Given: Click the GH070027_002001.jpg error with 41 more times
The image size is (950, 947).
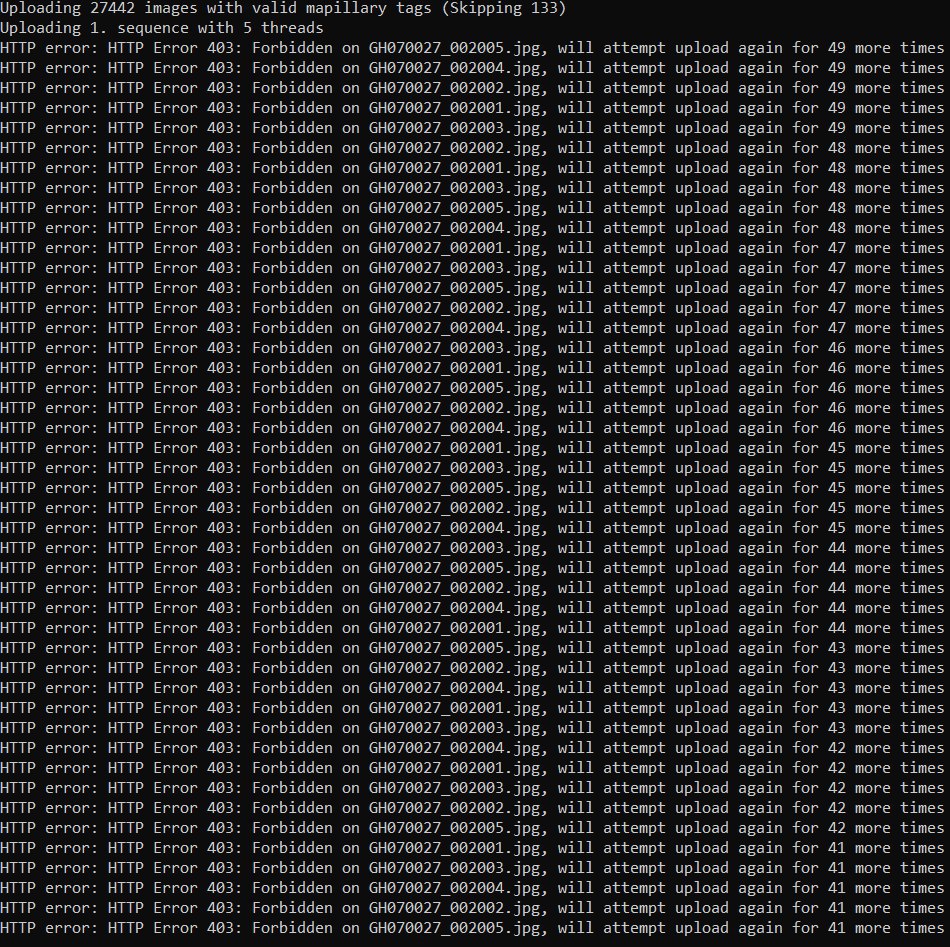Looking at the screenshot, I should click(472, 848).
